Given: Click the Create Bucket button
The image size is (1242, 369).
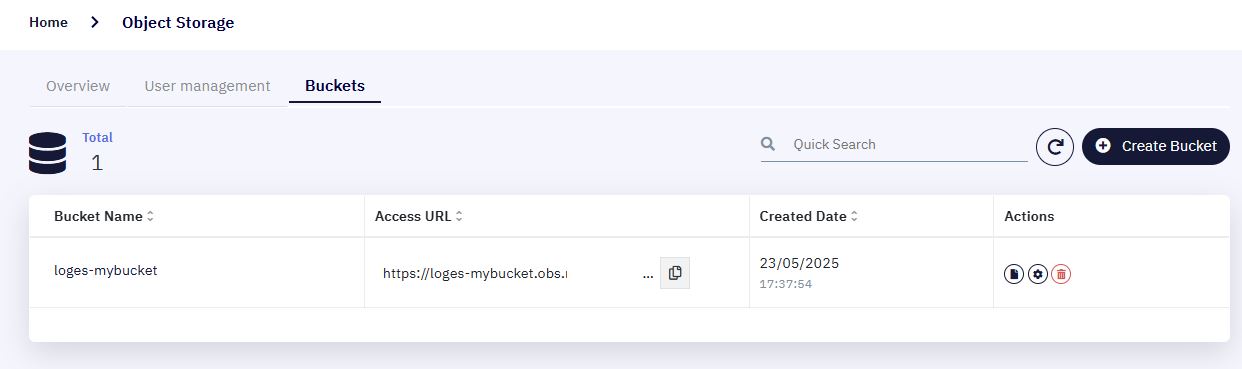Looking at the screenshot, I should coord(1156,146).
